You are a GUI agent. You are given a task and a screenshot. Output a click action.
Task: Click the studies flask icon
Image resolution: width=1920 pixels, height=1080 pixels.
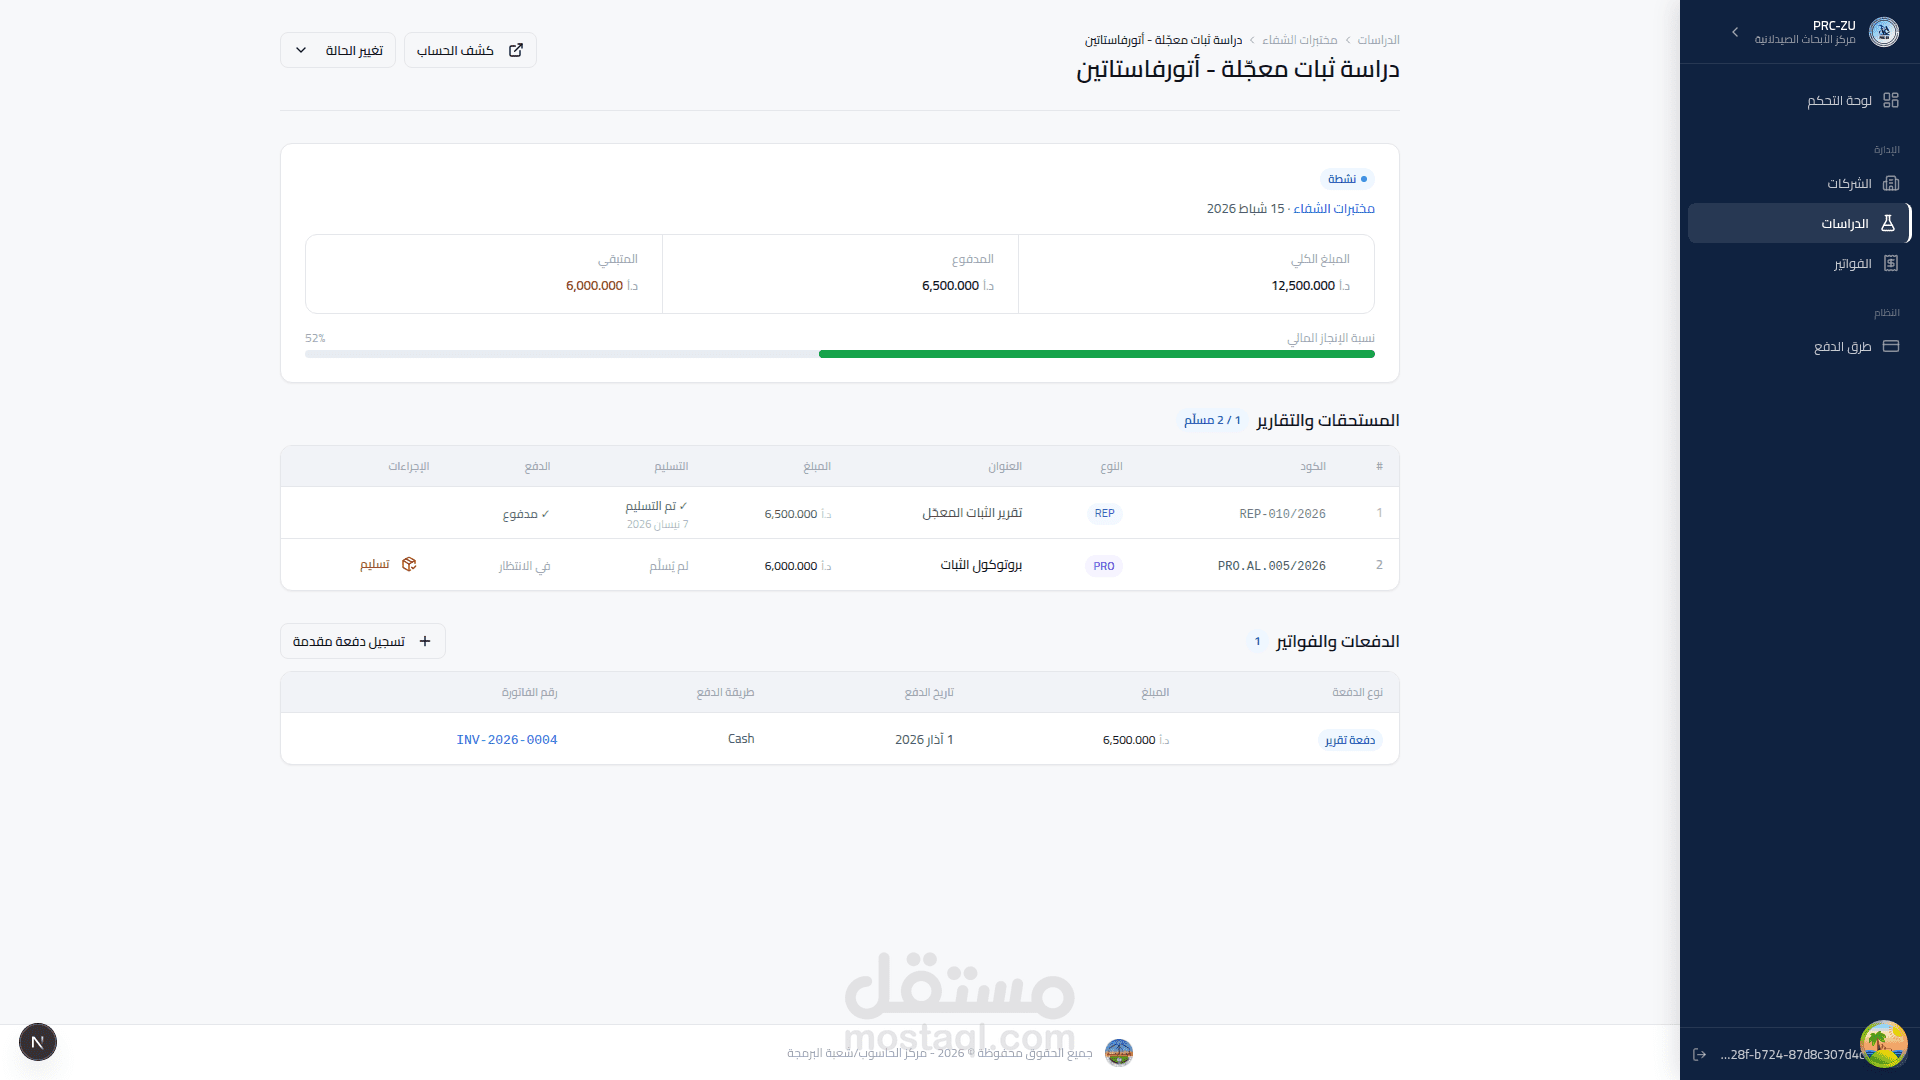click(1888, 223)
